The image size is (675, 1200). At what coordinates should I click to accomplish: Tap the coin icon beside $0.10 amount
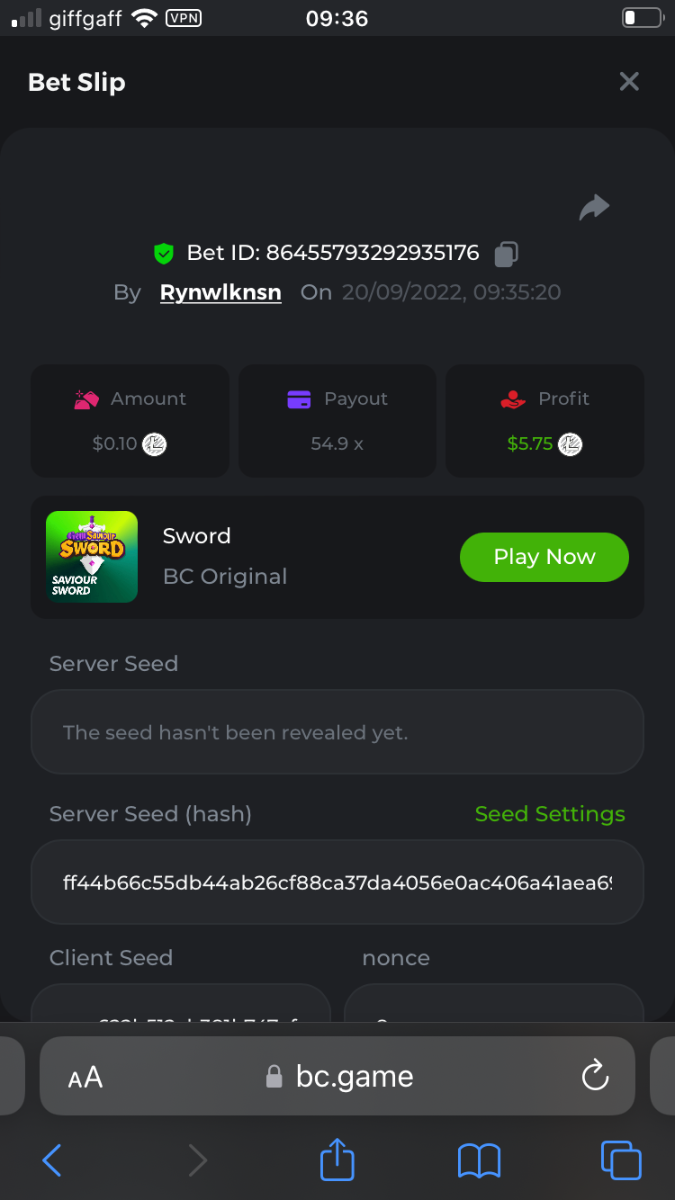[154, 444]
